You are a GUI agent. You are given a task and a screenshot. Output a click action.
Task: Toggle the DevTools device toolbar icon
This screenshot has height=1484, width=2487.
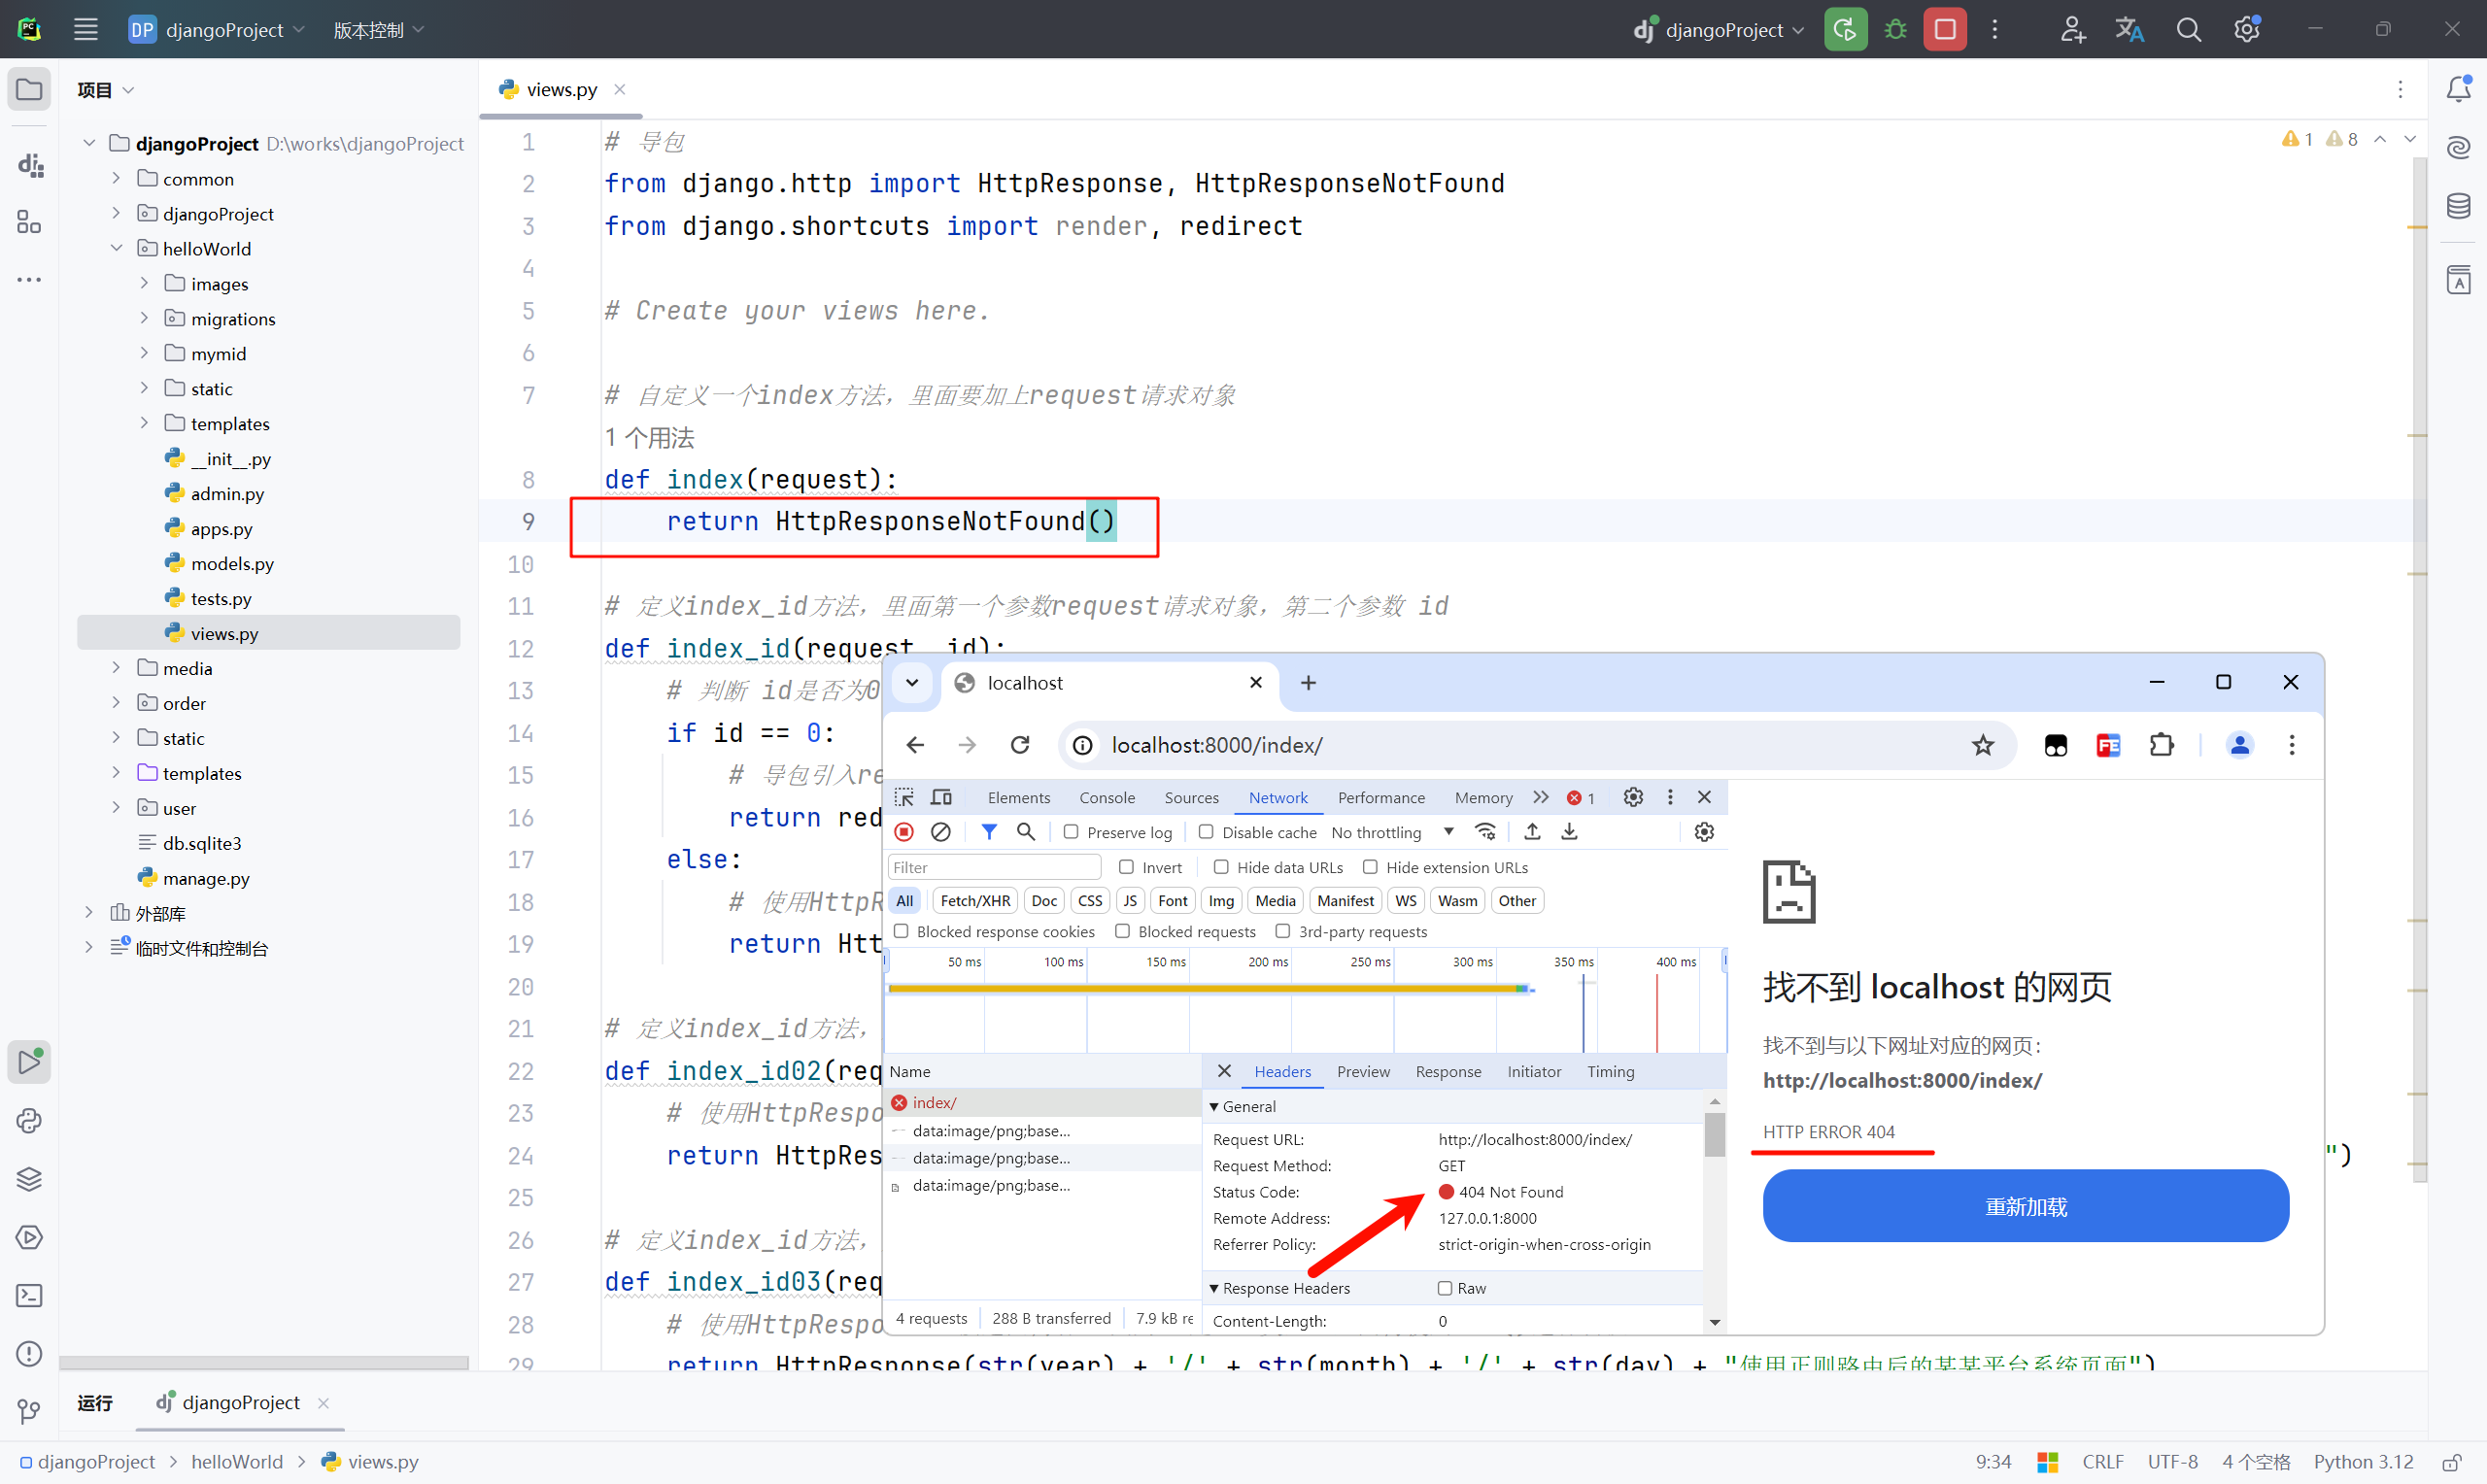[941, 797]
